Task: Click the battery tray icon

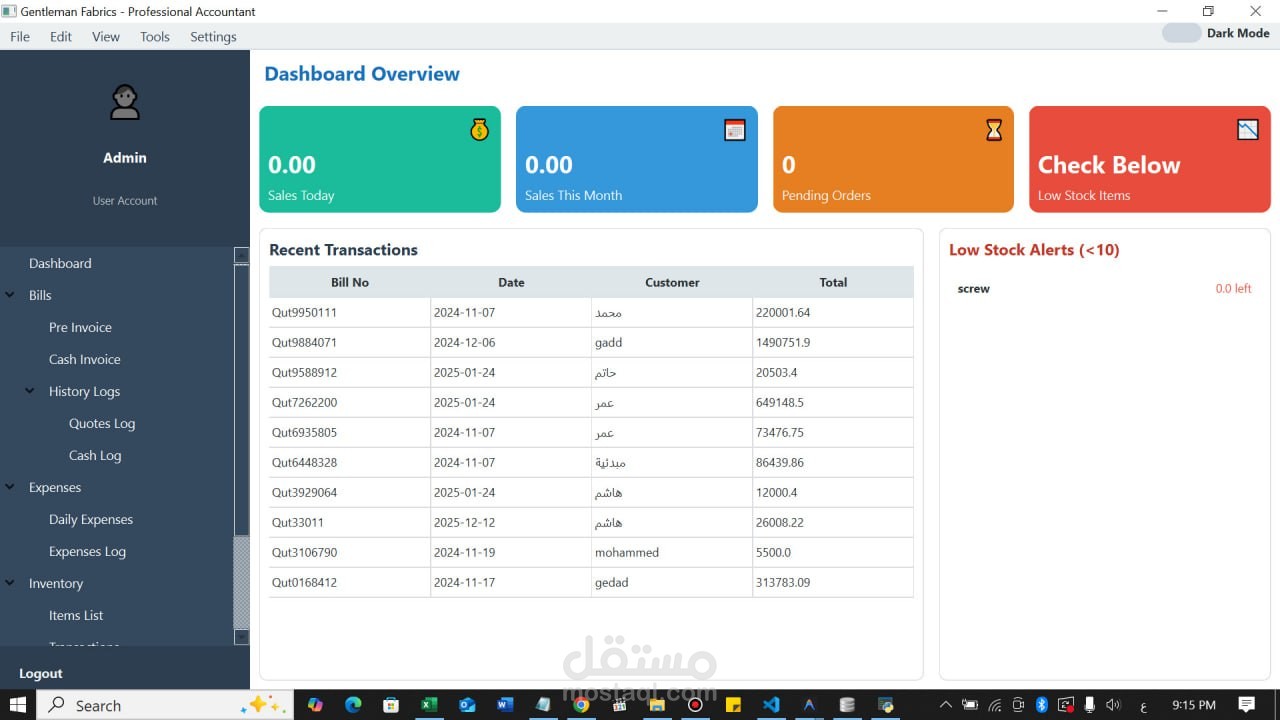Action: (969, 705)
